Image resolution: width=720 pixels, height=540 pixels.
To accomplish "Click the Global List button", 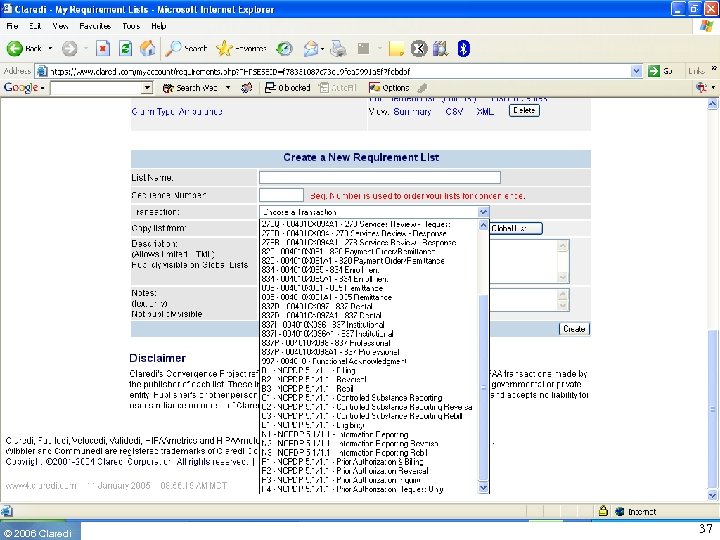I will tap(516, 228).
